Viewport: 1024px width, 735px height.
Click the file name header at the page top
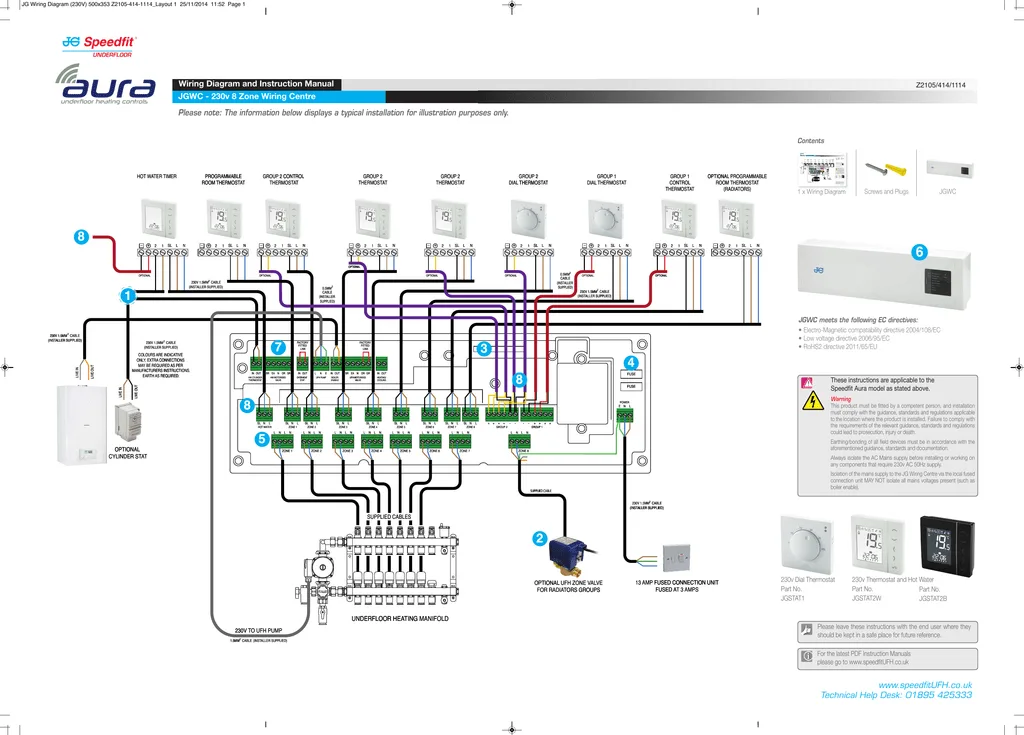133,4
